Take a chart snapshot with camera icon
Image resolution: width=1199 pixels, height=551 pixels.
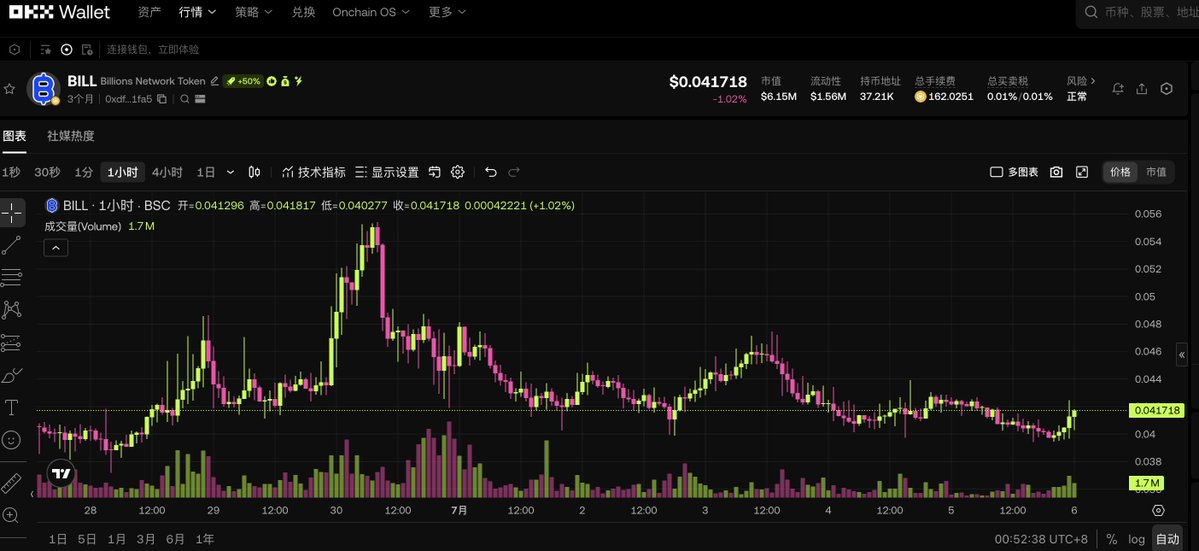[1056, 172]
